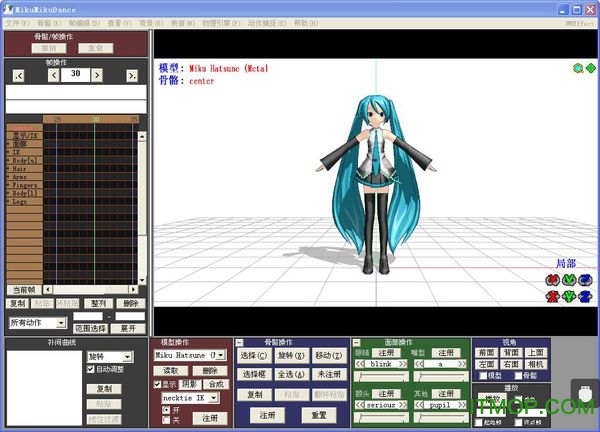Click the serious brow morph slider
The width and height of the screenshot is (600, 432).
[382, 417]
